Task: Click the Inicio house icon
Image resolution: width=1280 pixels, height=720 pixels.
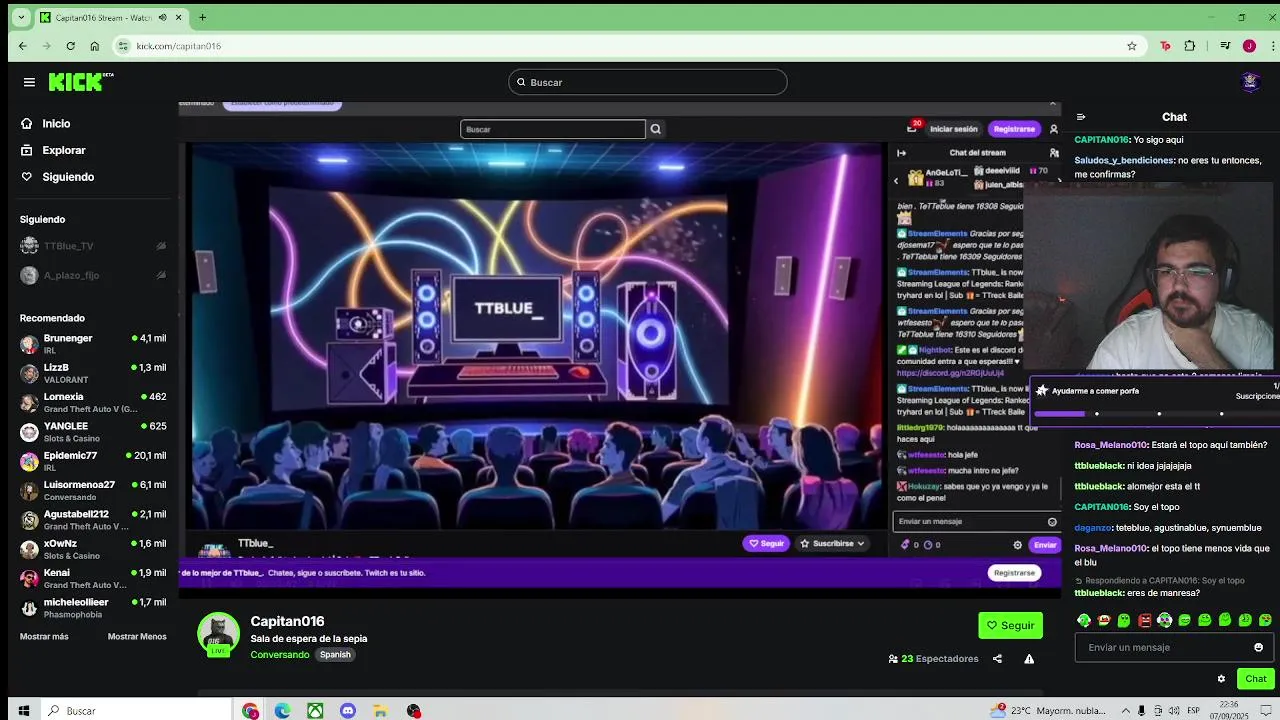Action: pos(26,123)
